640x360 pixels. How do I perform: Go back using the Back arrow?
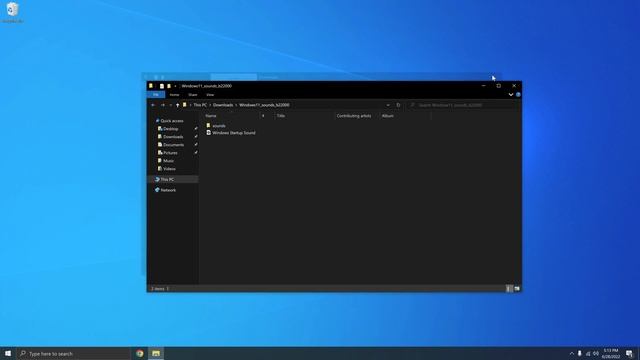[x=153, y=105]
